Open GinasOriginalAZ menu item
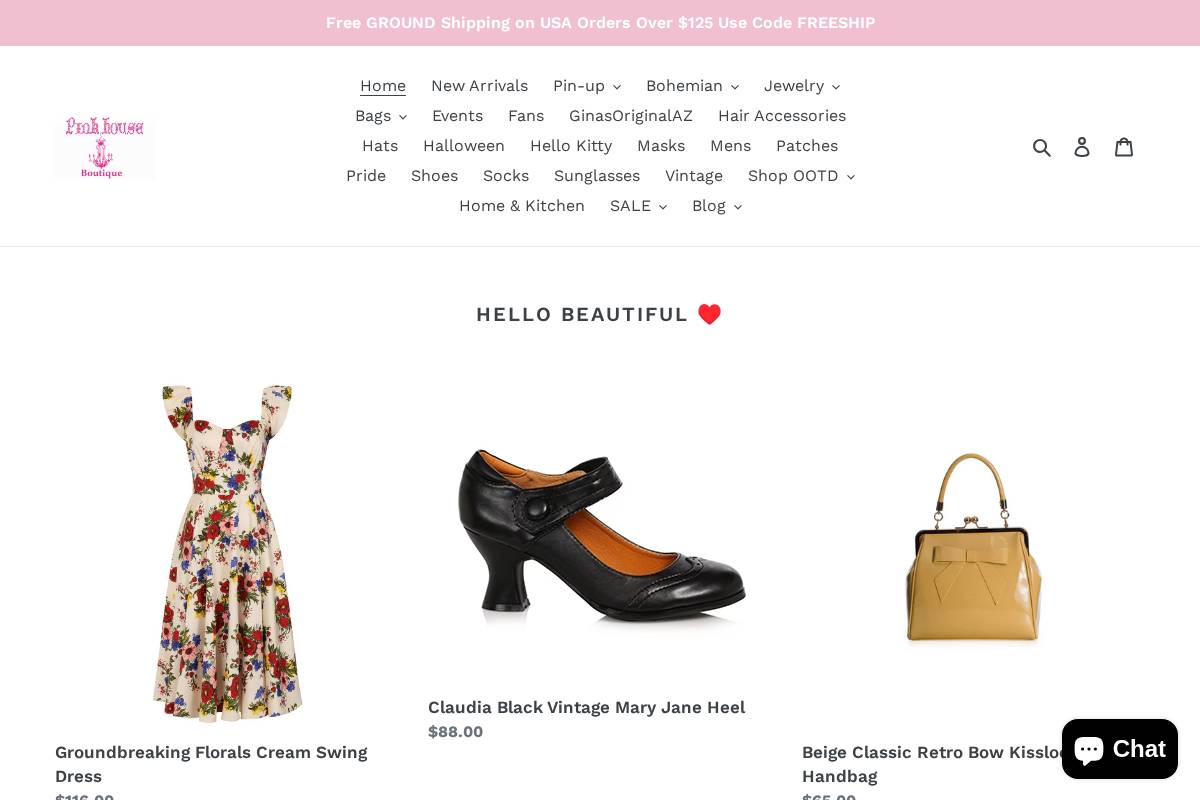This screenshot has height=800, width=1200. click(x=631, y=116)
